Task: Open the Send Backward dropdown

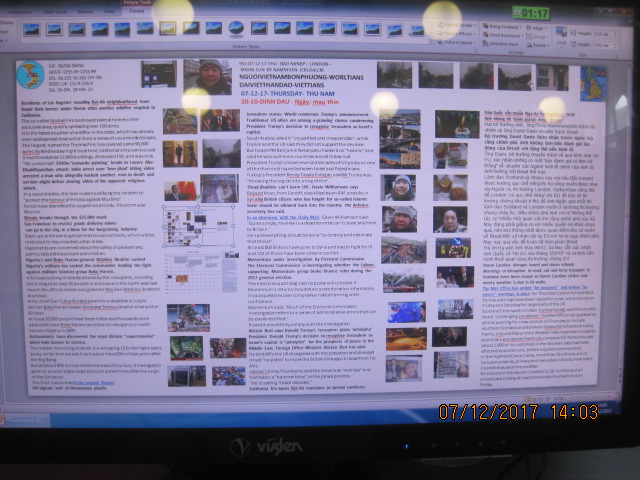Action: click(x=502, y=35)
